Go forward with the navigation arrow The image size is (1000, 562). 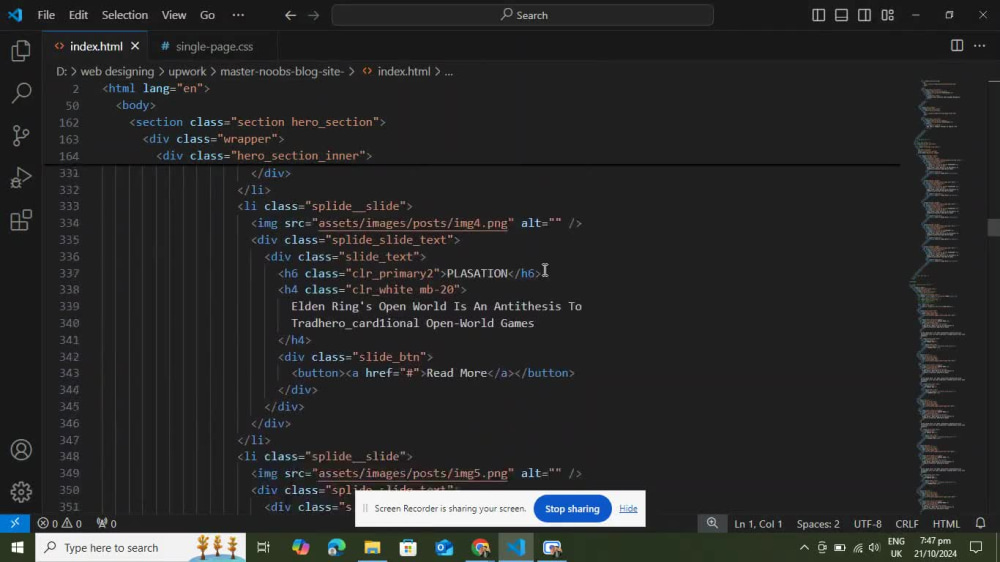pos(313,15)
